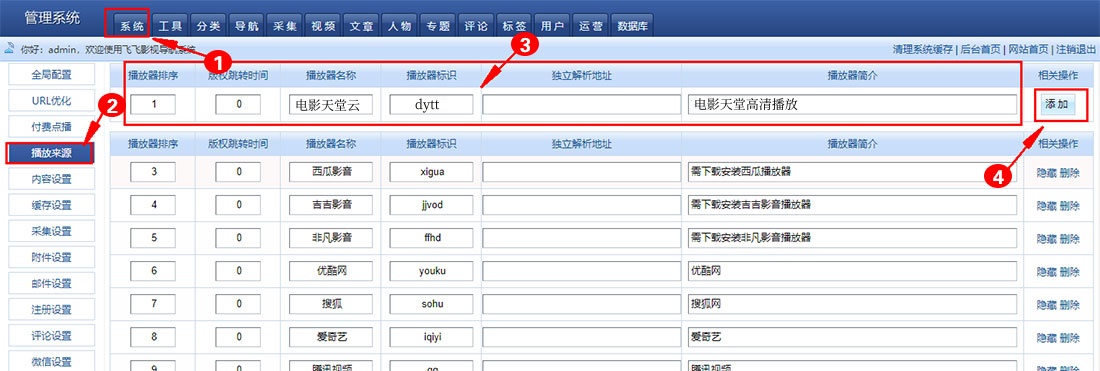Click the sohu identifier field
Image resolution: width=1100 pixels, height=371 pixels.
pos(431,304)
